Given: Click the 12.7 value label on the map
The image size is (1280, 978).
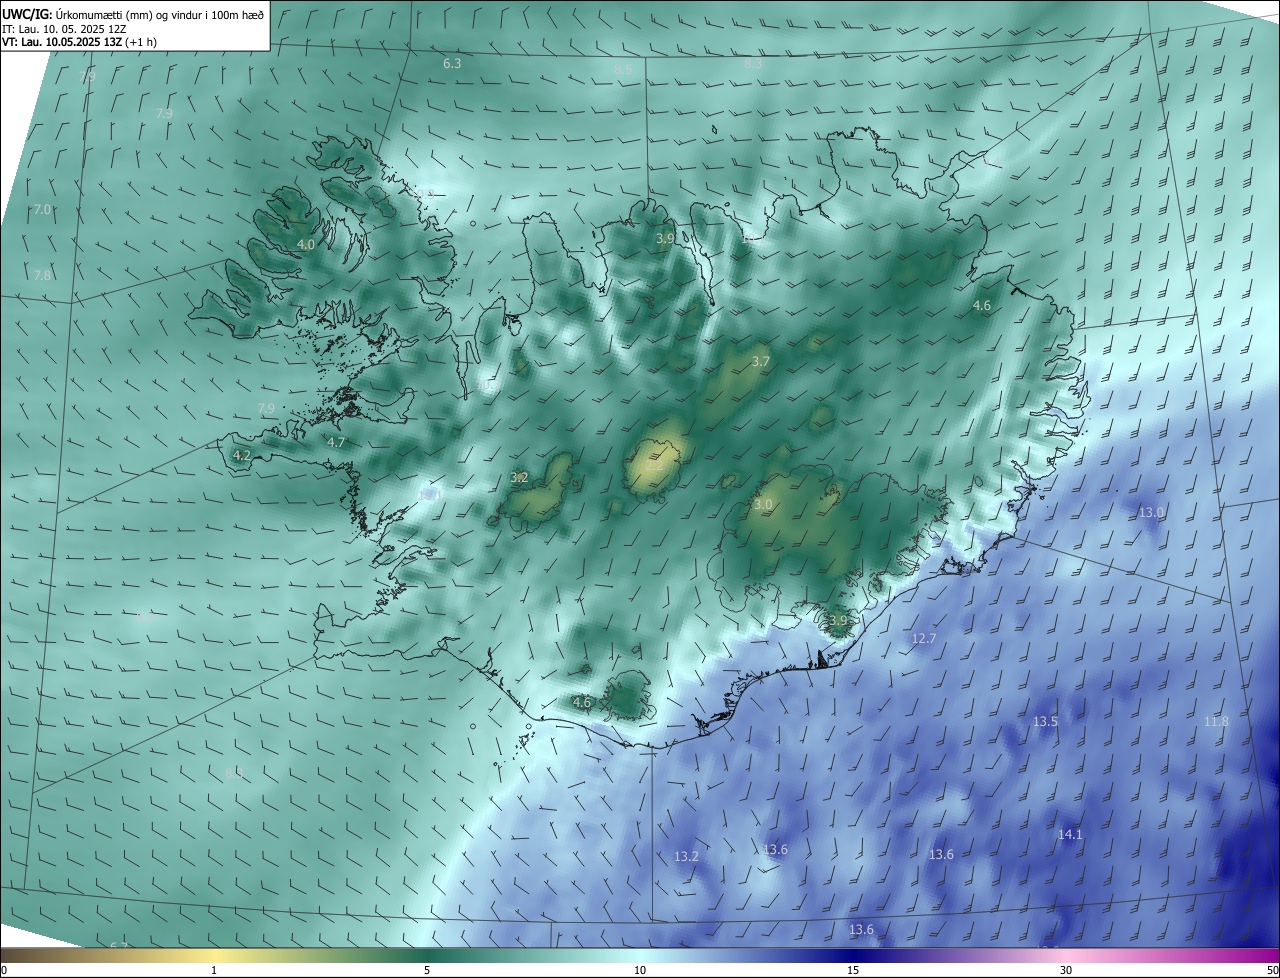Looking at the screenshot, I should pyautogui.click(x=924, y=638).
